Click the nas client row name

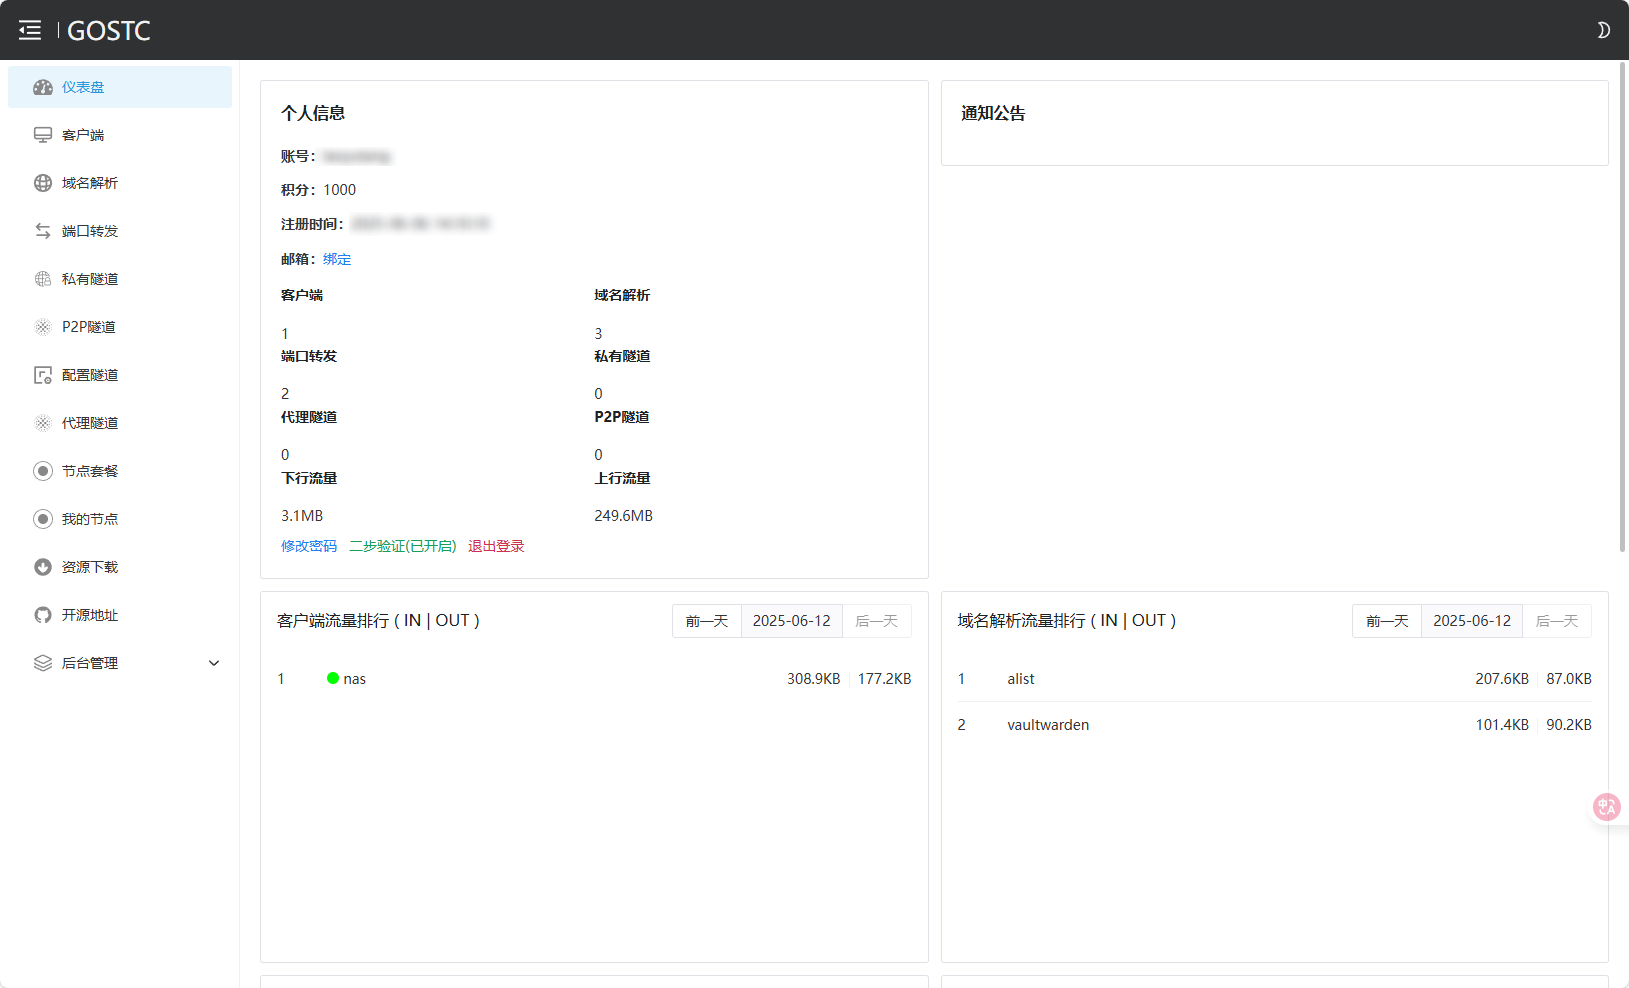(x=355, y=679)
